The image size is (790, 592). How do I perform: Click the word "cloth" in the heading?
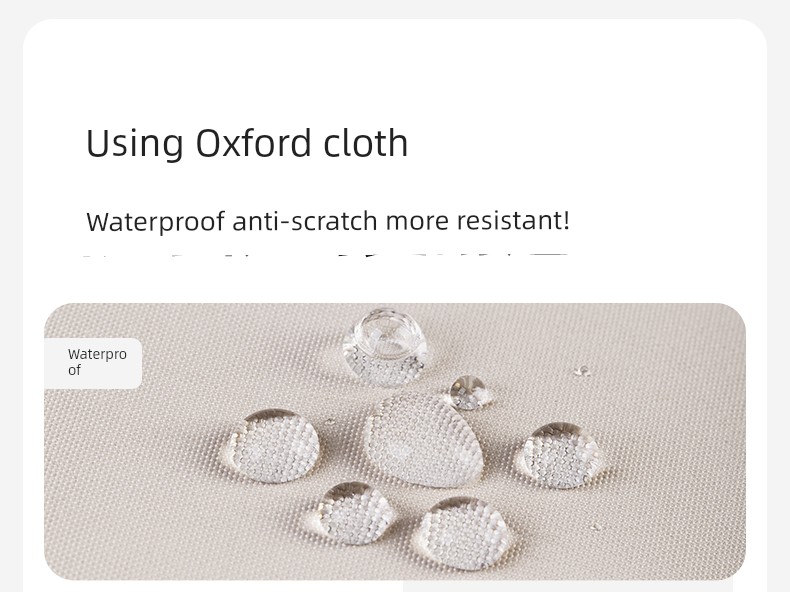coord(366,144)
